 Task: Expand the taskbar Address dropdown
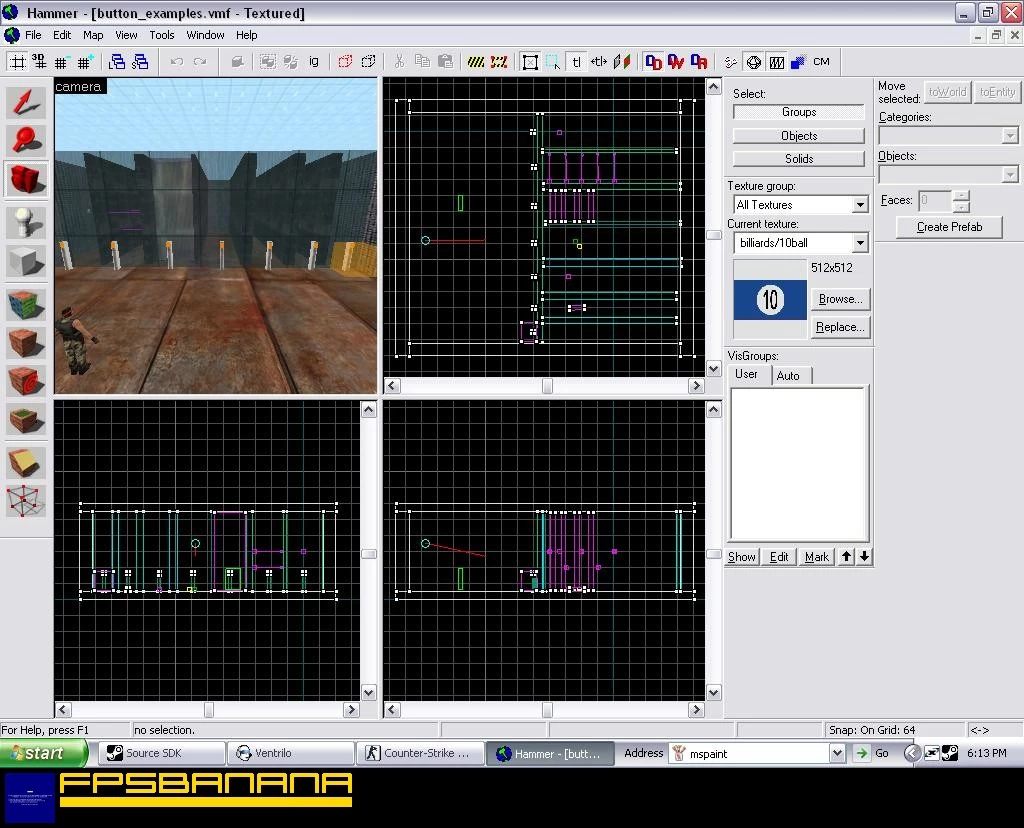click(x=837, y=754)
